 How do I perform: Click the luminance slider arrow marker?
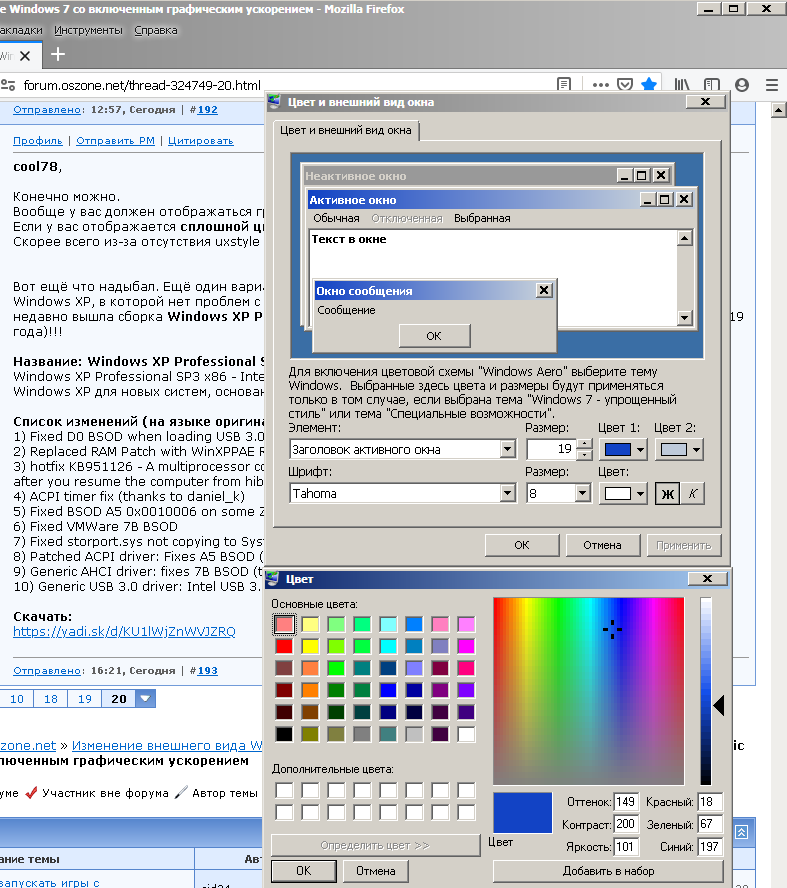pyautogui.click(x=718, y=706)
